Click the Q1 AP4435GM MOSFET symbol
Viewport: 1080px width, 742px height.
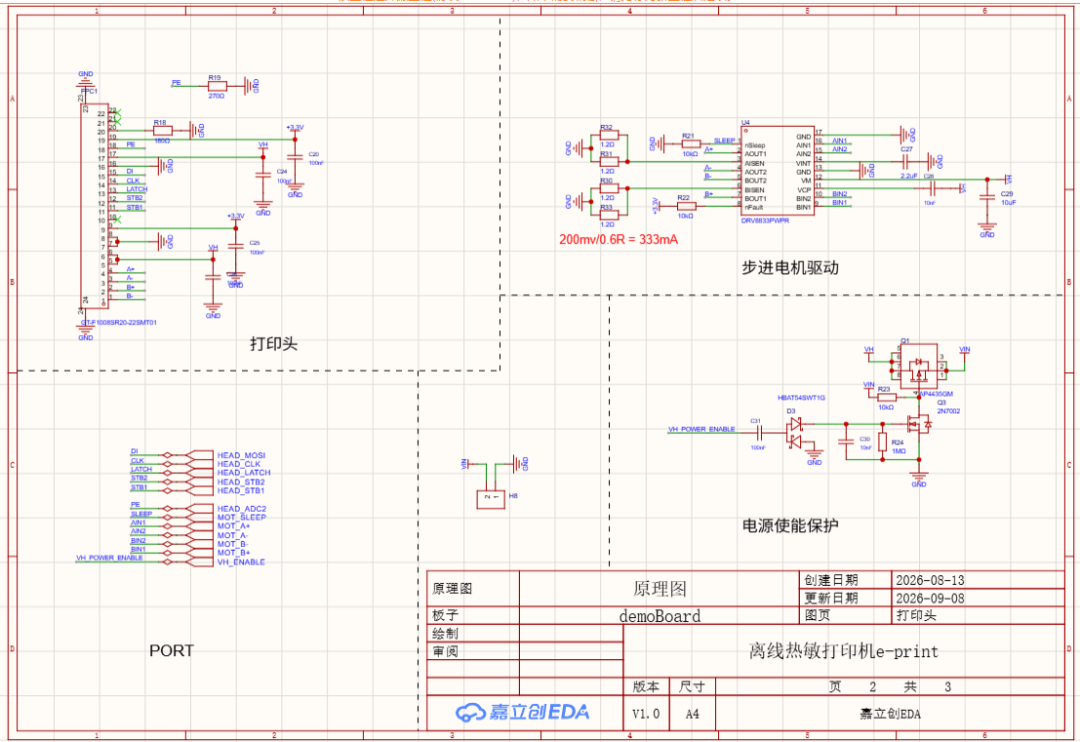point(918,367)
